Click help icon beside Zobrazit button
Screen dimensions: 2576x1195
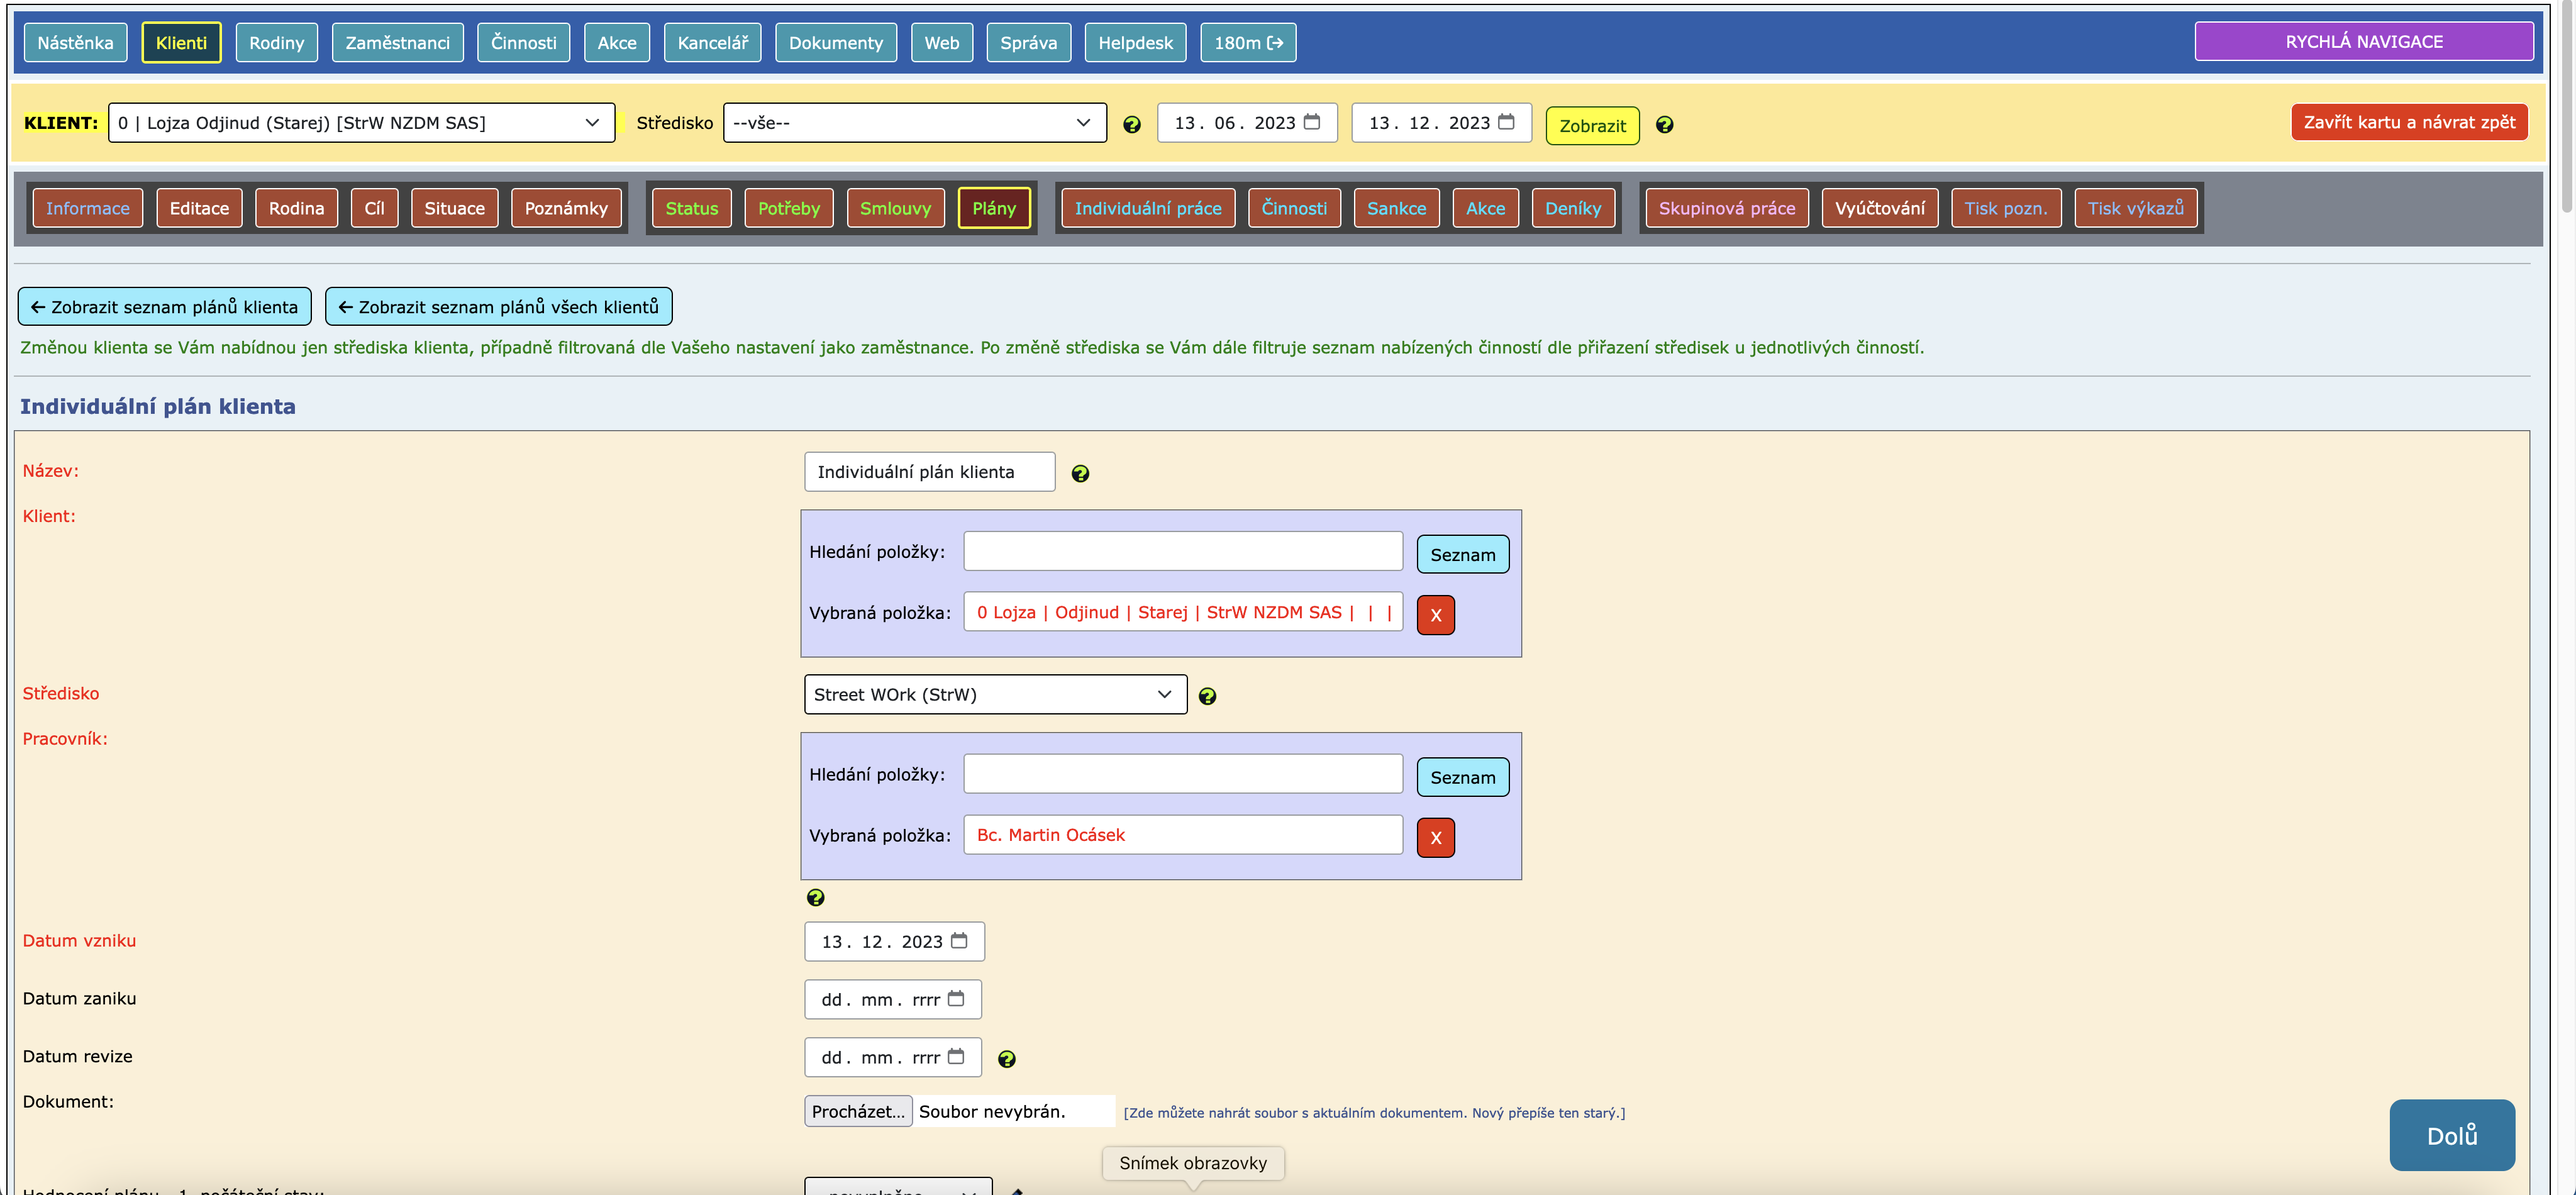pos(1664,125)
